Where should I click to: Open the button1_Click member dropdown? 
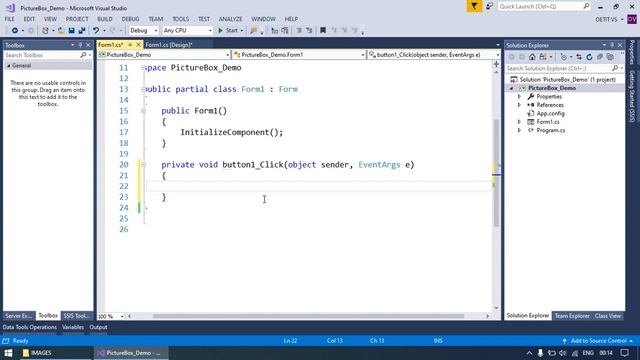click(x=434, y=55)
